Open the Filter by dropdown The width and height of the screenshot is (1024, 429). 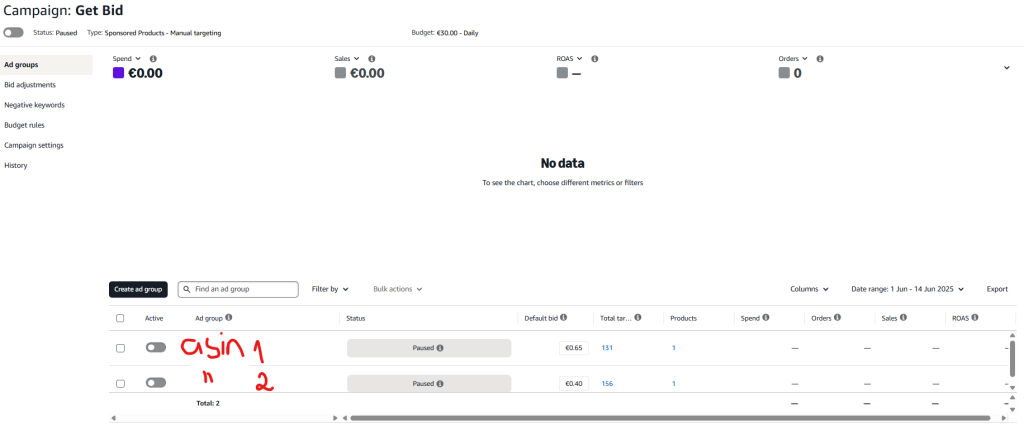point(330,289)
